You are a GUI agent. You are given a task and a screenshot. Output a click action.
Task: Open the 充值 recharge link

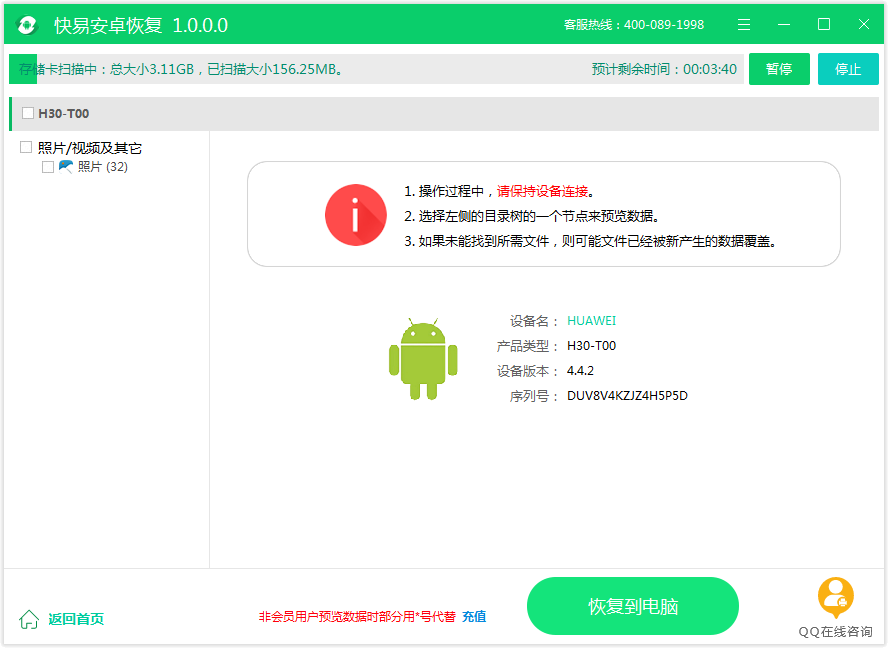click(x=474, y=617)
